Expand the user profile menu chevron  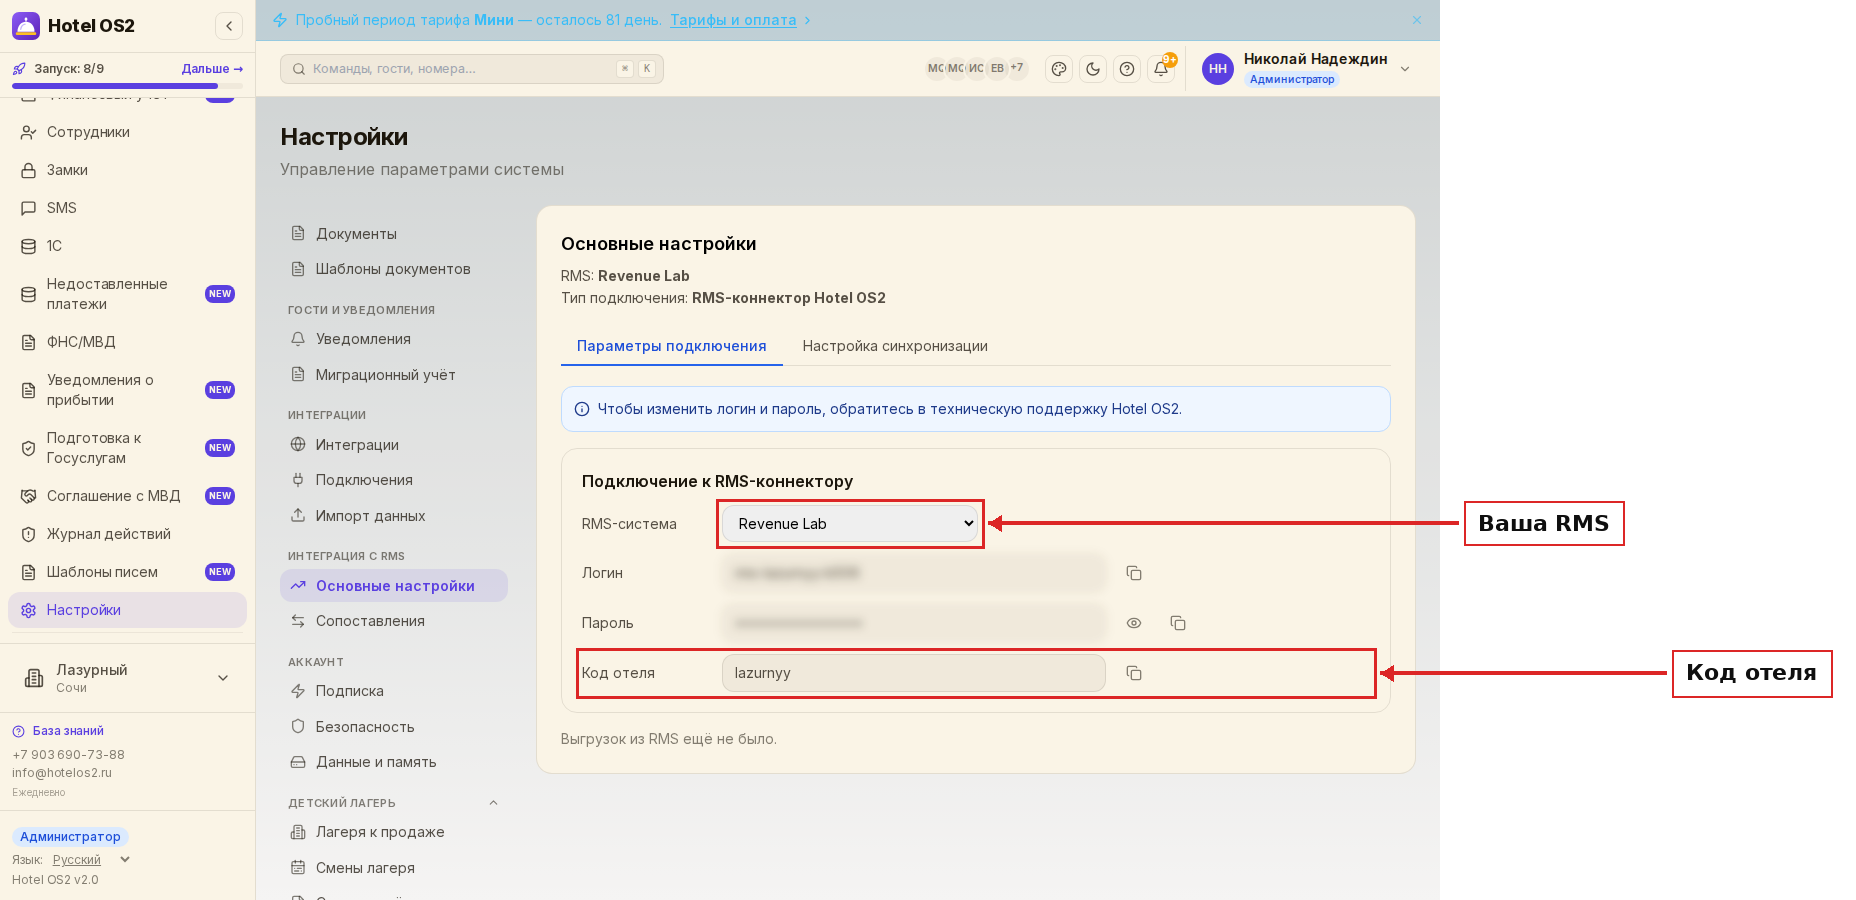pos(1405,69)
